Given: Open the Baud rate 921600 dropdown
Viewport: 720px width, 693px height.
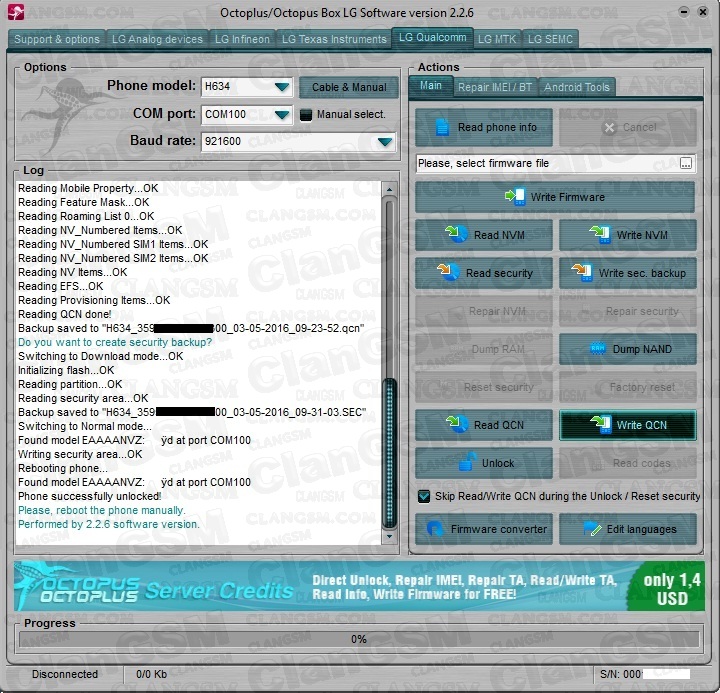Looking at the screenshot, I should coord(385,141).
